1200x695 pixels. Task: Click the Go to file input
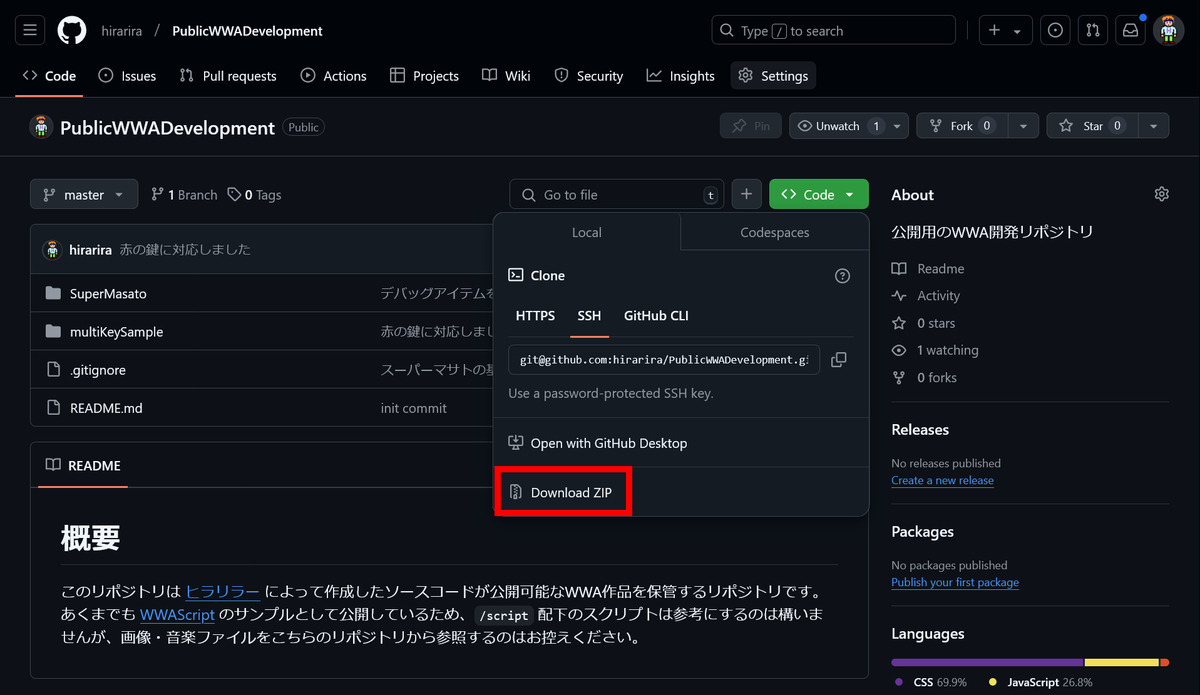point(616,194)
